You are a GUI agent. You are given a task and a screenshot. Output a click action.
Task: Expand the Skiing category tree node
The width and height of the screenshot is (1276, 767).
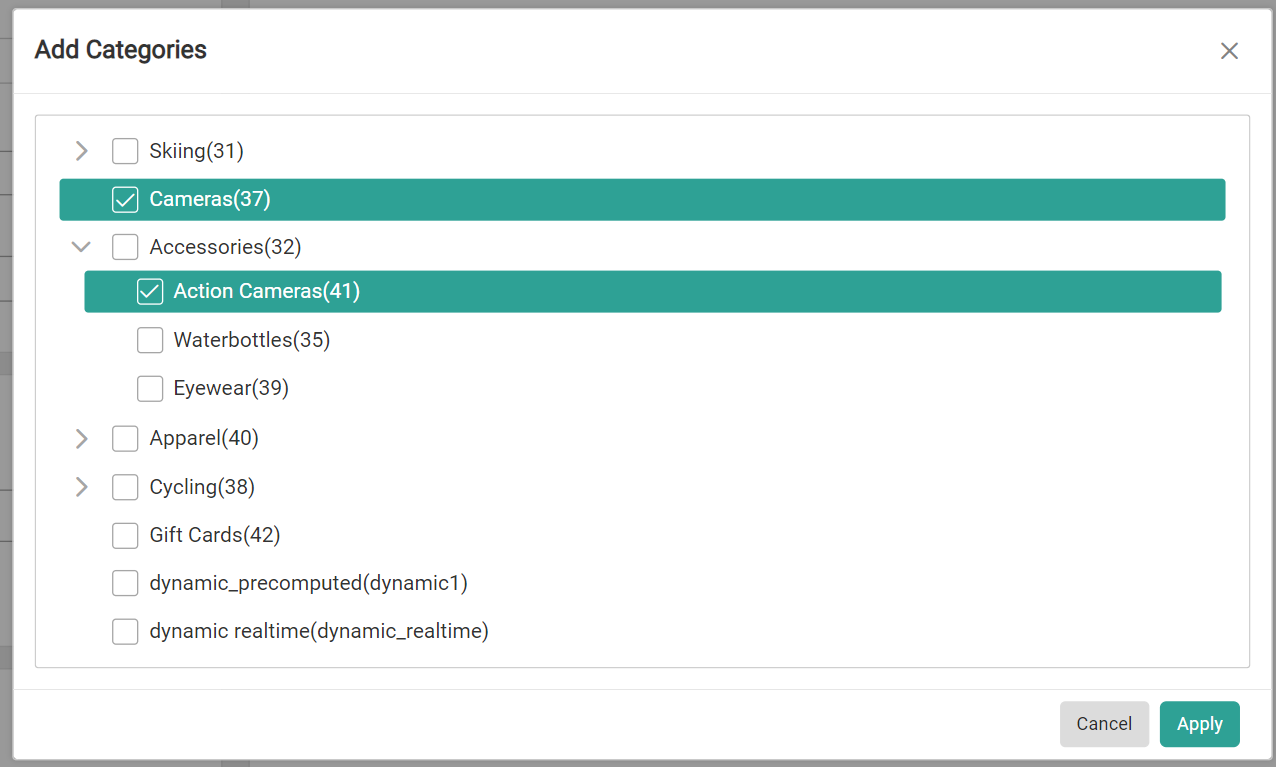[81, 150]
